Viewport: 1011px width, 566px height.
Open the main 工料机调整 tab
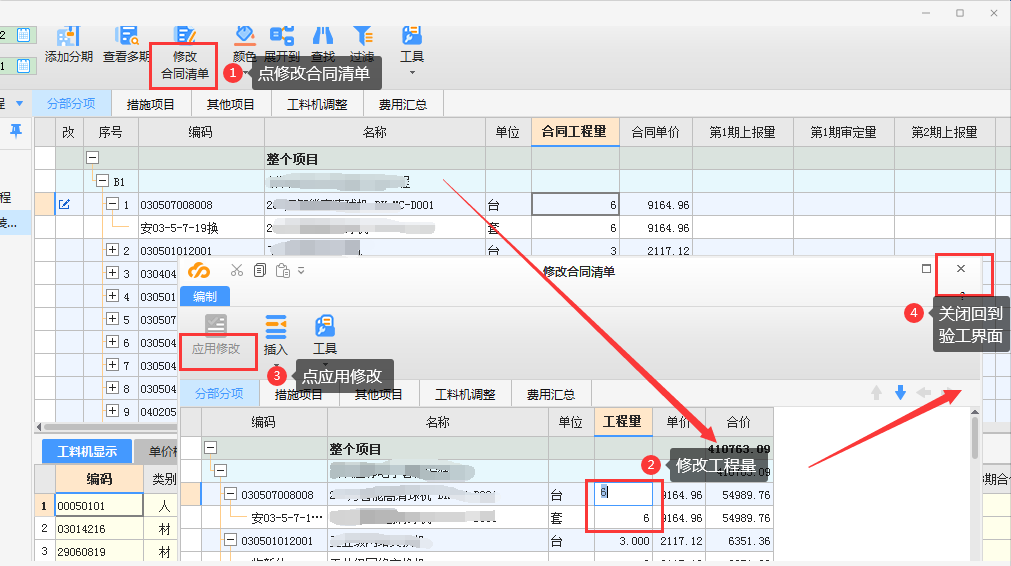coord(317,104)
